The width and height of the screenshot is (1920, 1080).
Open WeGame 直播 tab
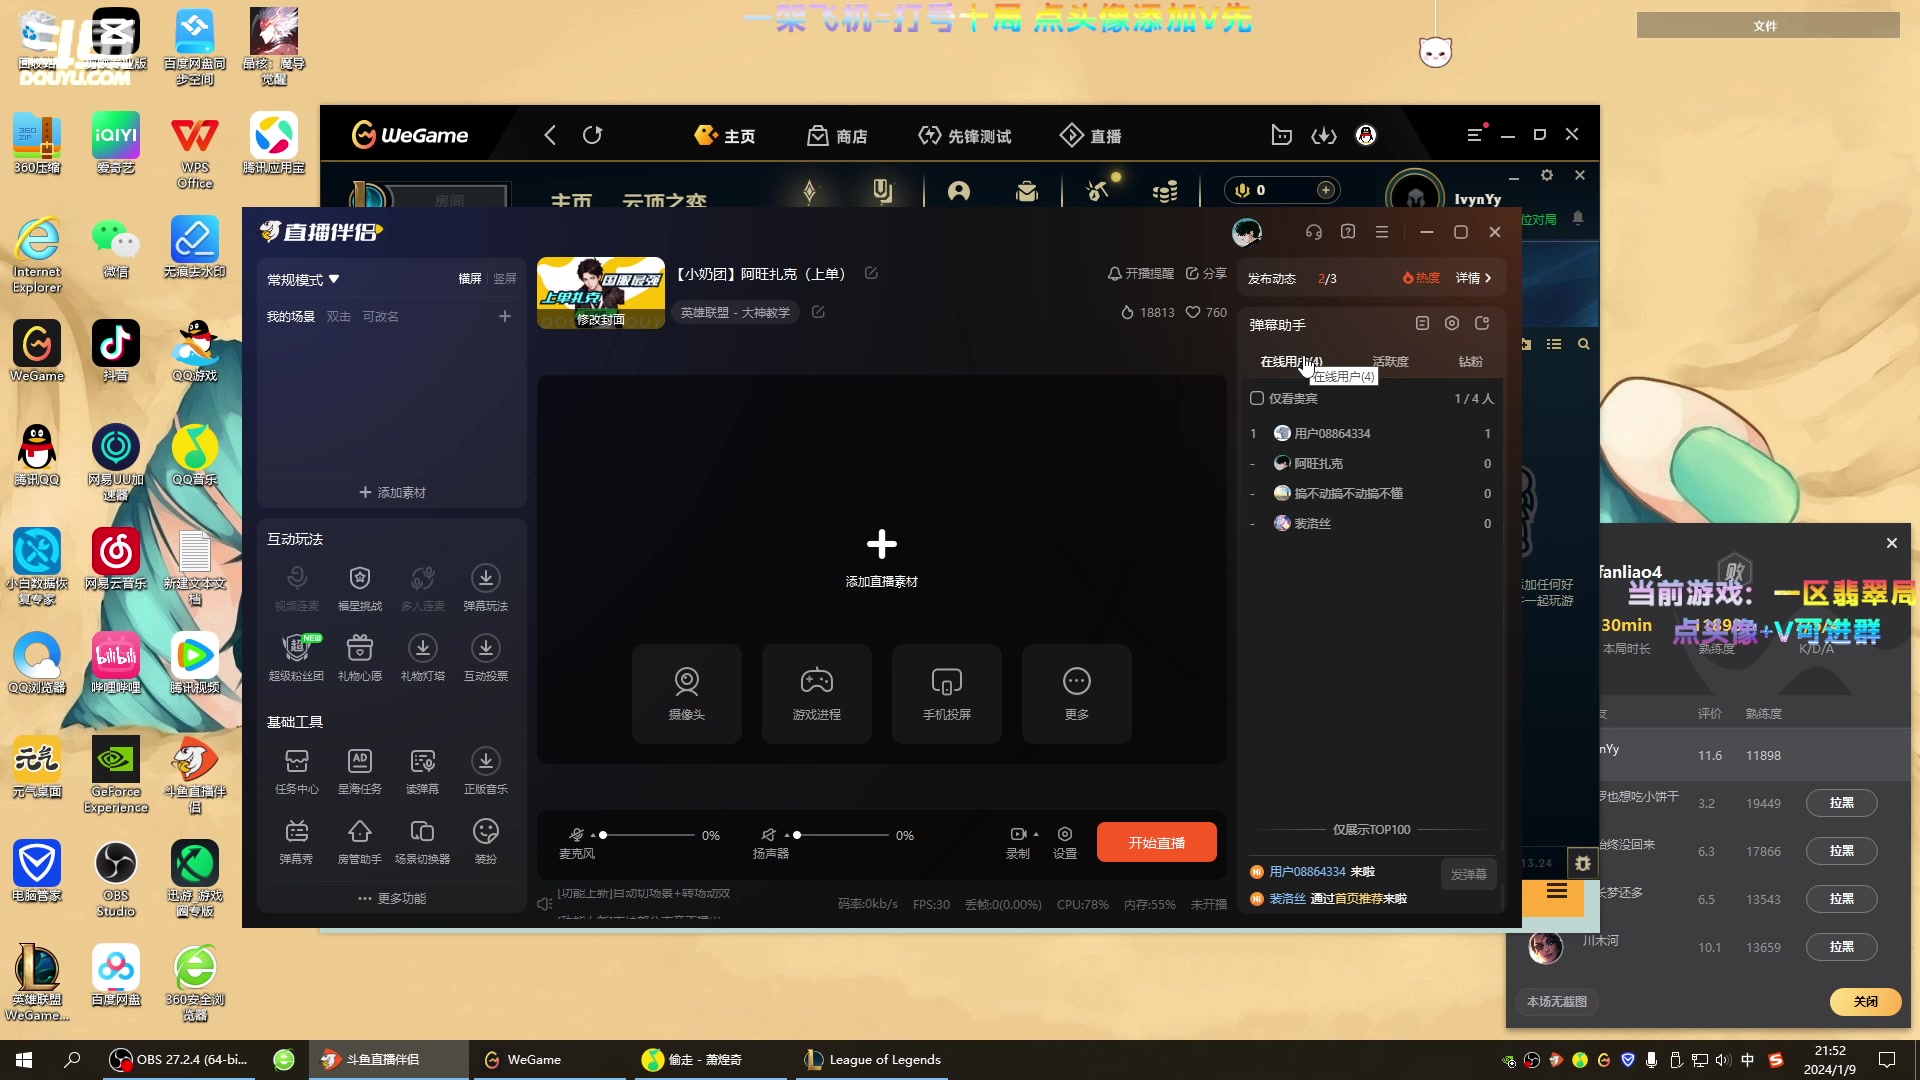(1091, 135)
